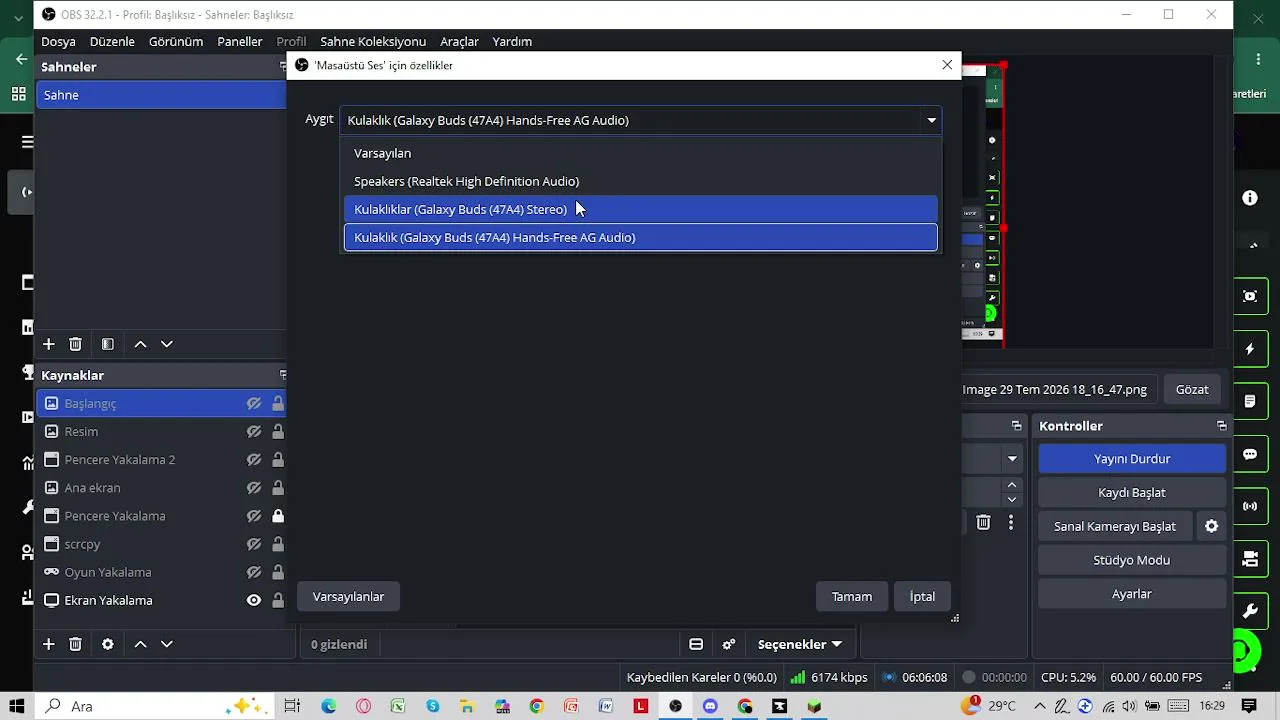Open the Aygıt device dropdown
This screenshot has height=720, width=1280.
point(641,120)
